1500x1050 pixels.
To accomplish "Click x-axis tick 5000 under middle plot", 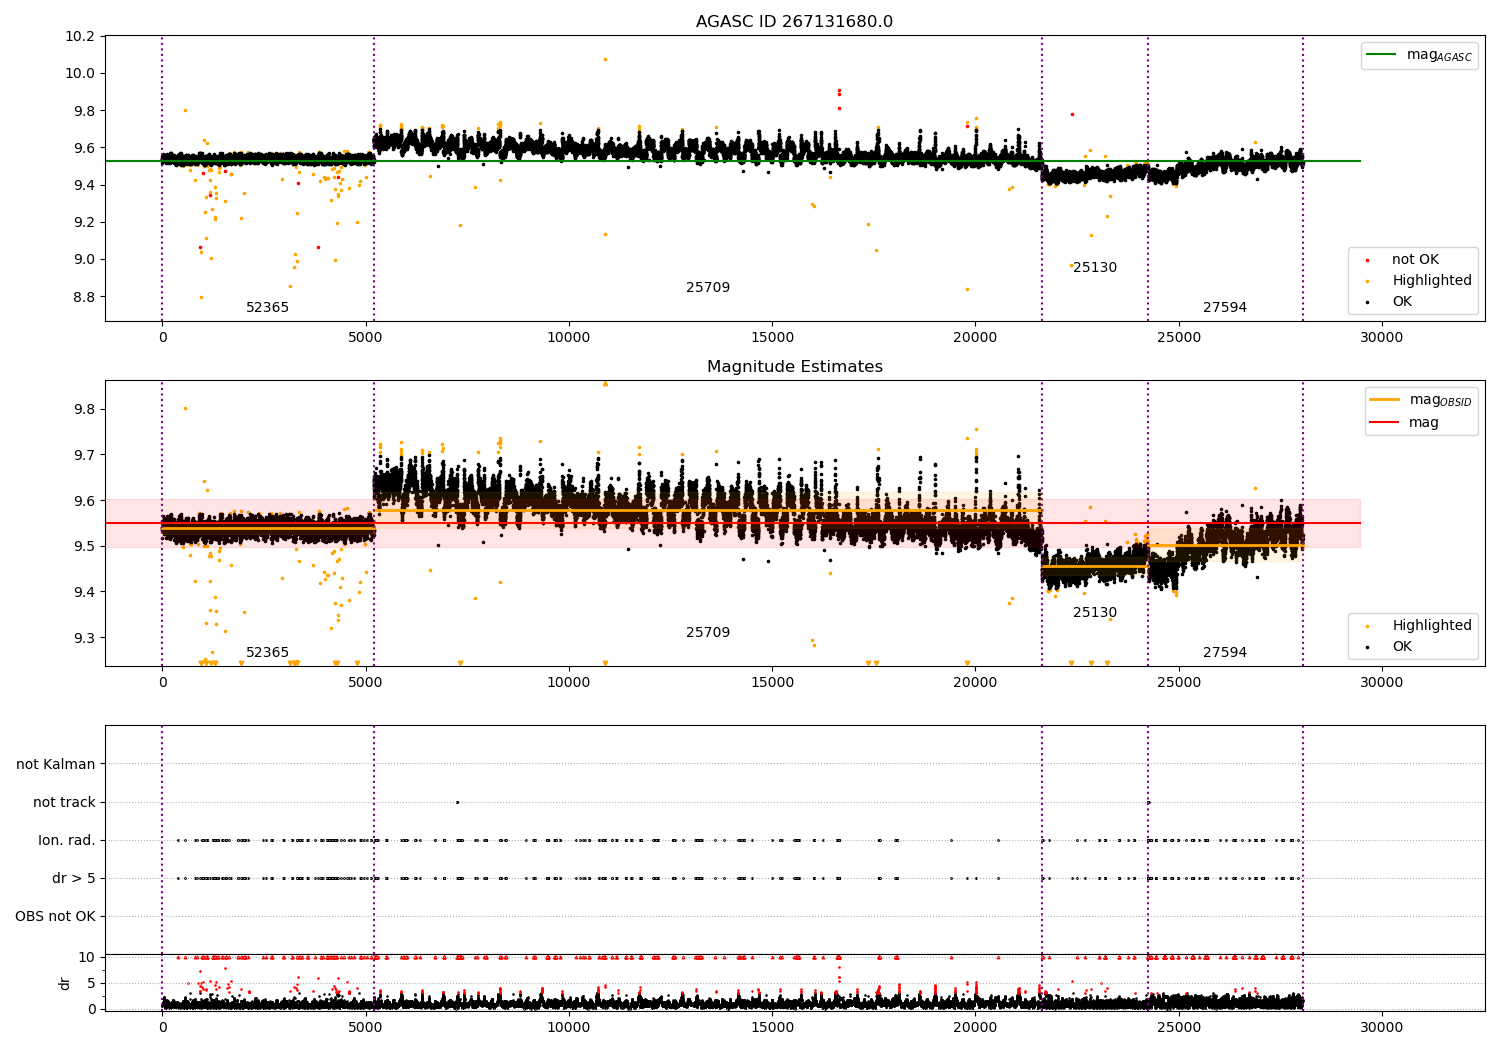I will (x=366, y=683).
